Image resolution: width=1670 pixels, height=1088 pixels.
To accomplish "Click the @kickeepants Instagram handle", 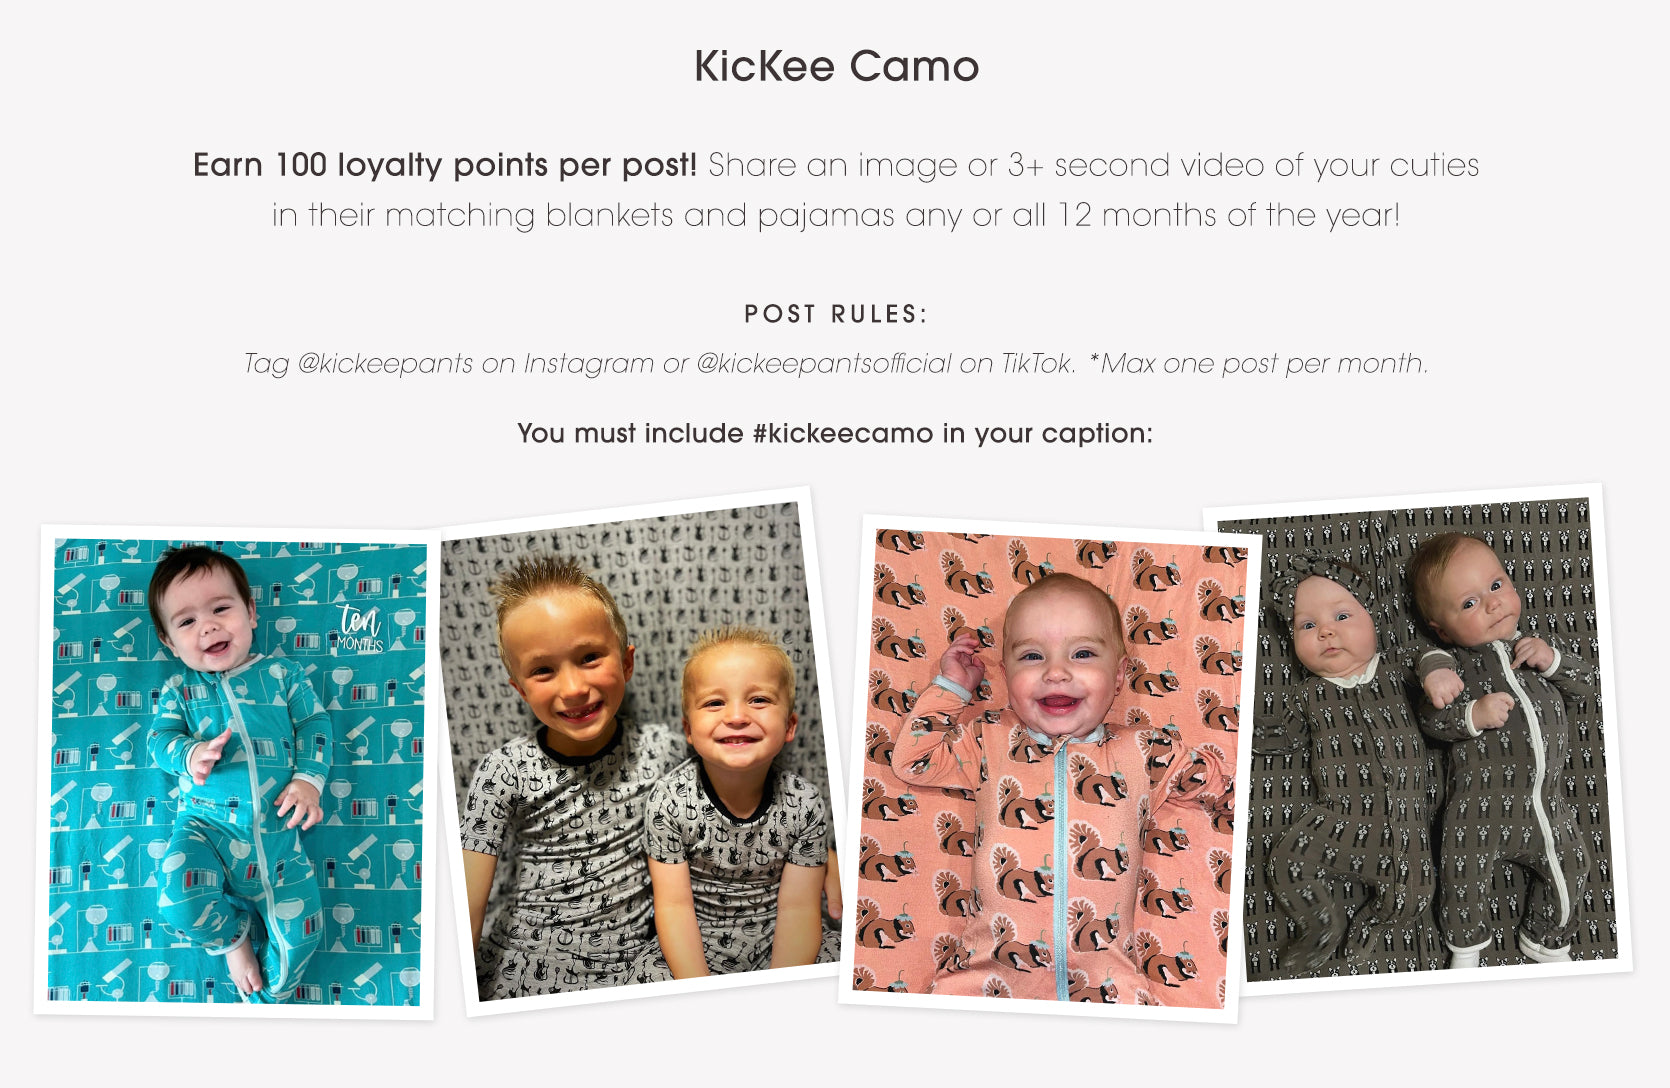I will pyautogui.click(x=385, y=364).
